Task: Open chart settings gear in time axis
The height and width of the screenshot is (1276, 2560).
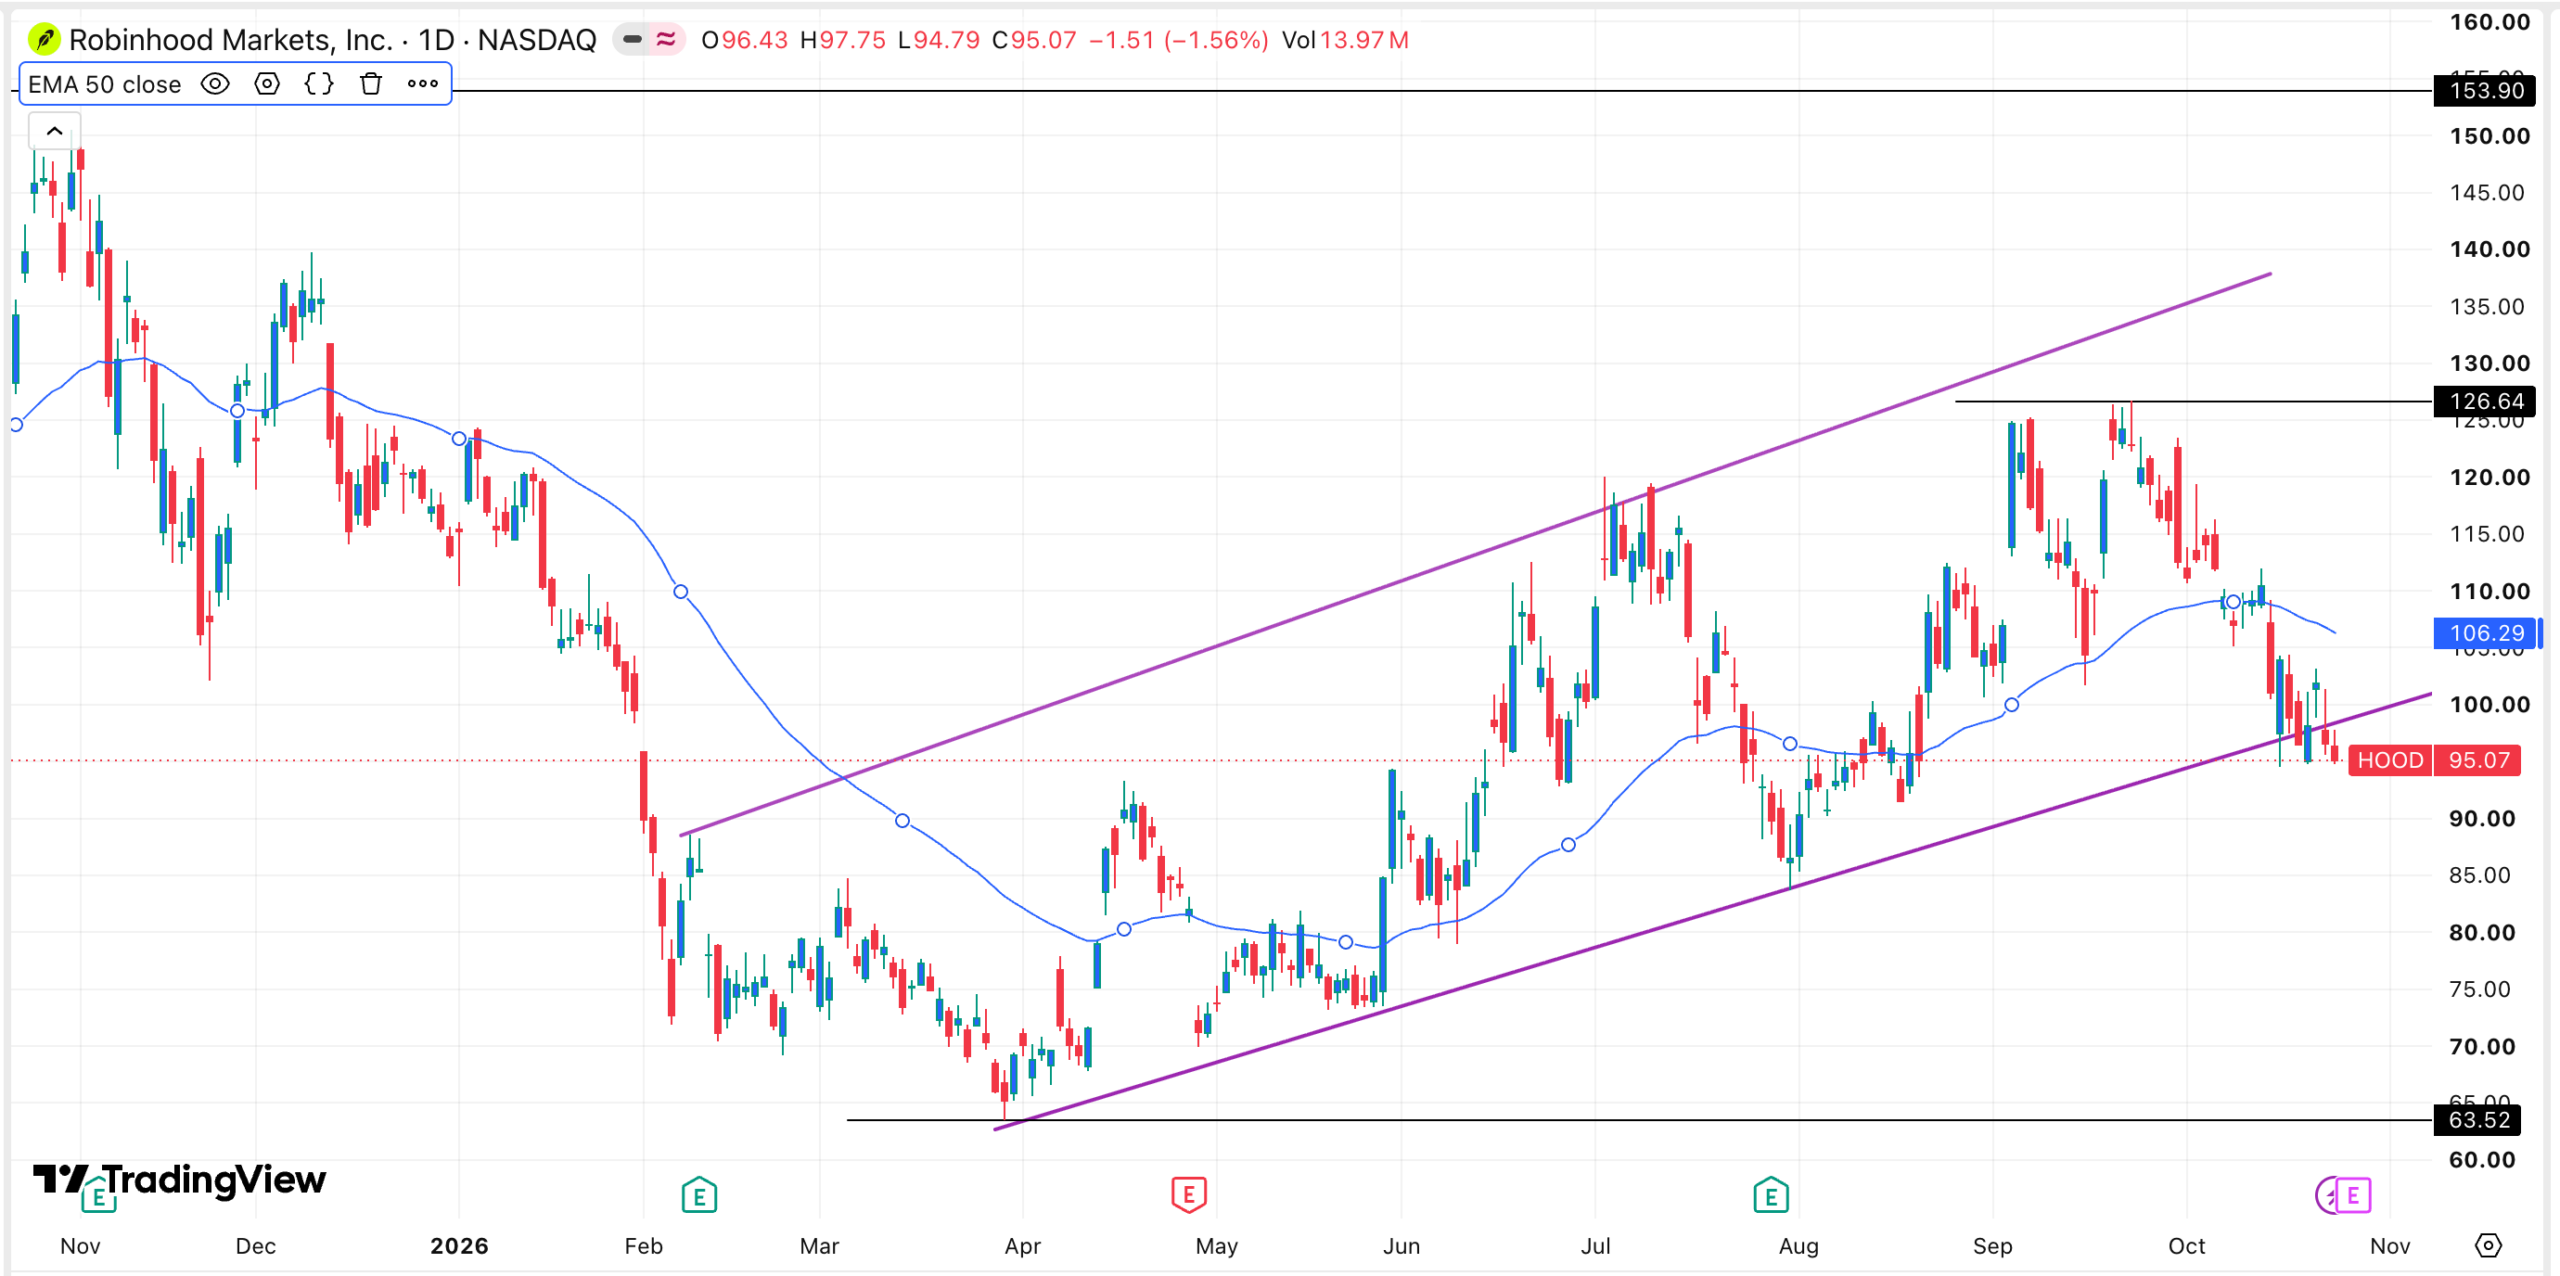Action: tap(2488, 1245)
